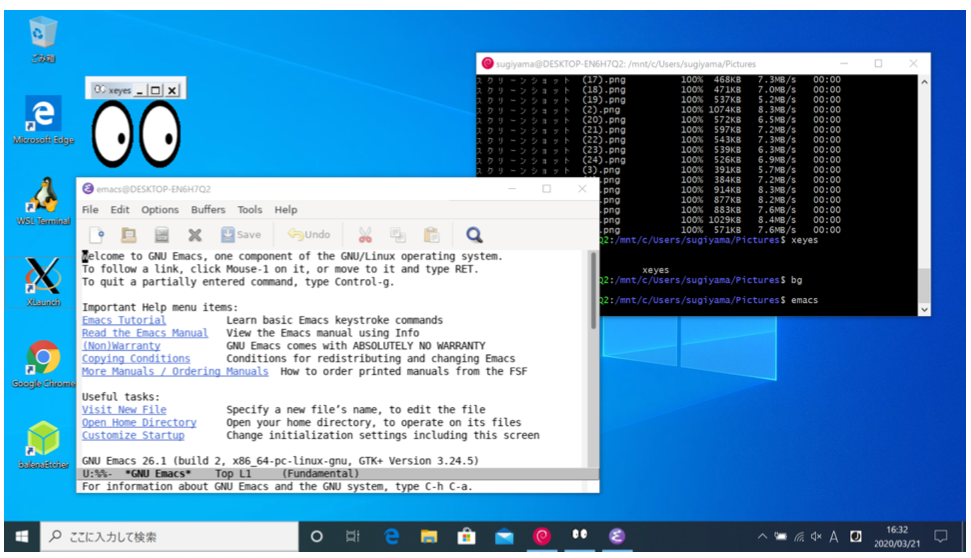Click the close buffer X icon in Emacs toolbar
This screenshot has width=971, height=558.
[195, 235]
